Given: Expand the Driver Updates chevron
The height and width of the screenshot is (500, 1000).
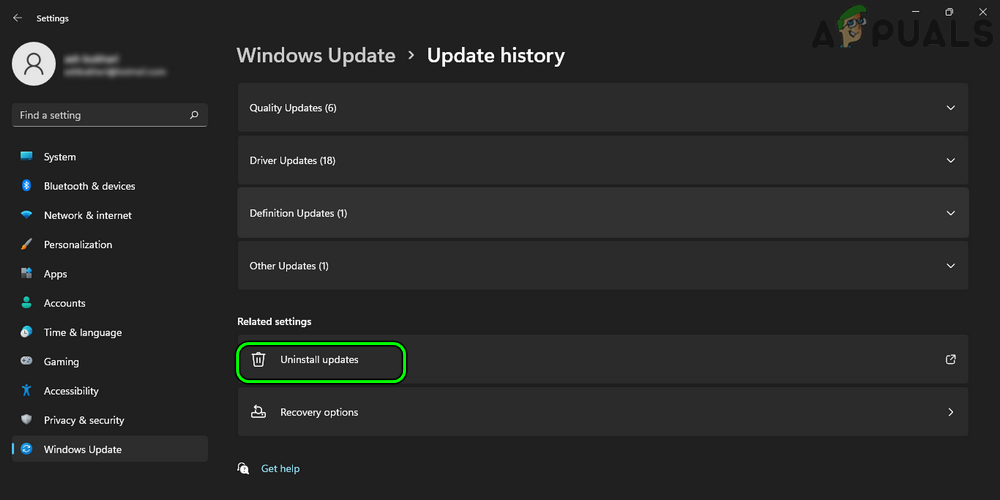Looking at the screenshot, I should pyautogui.click(x=950, y=160).
